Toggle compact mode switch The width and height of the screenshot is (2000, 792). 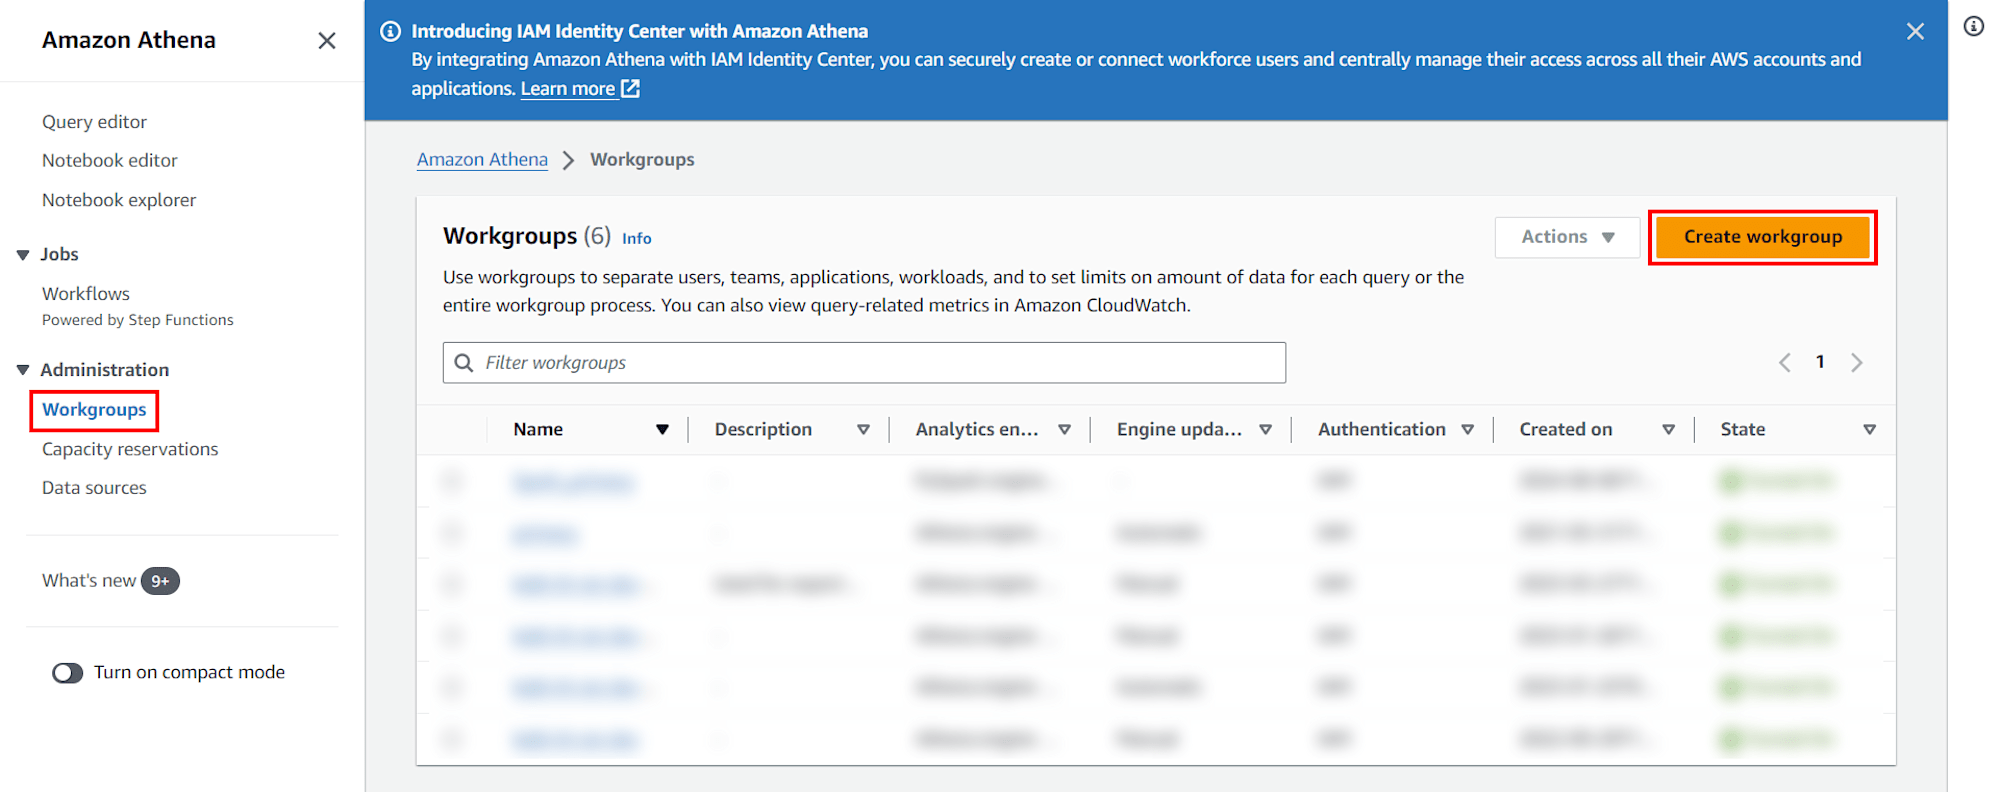(68, 673)
